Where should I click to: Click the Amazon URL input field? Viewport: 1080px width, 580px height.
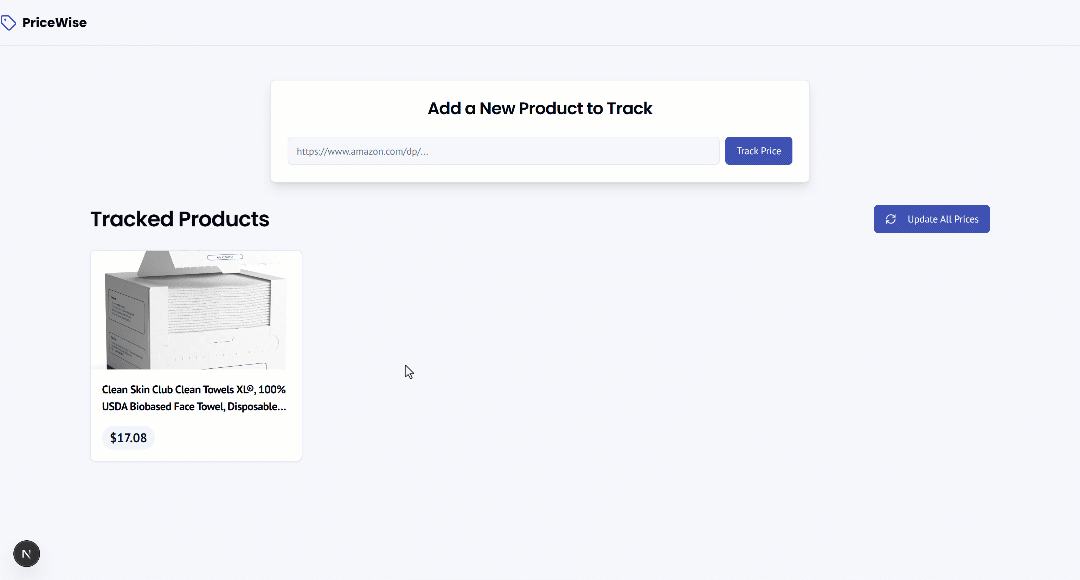[x=500, y=150]
